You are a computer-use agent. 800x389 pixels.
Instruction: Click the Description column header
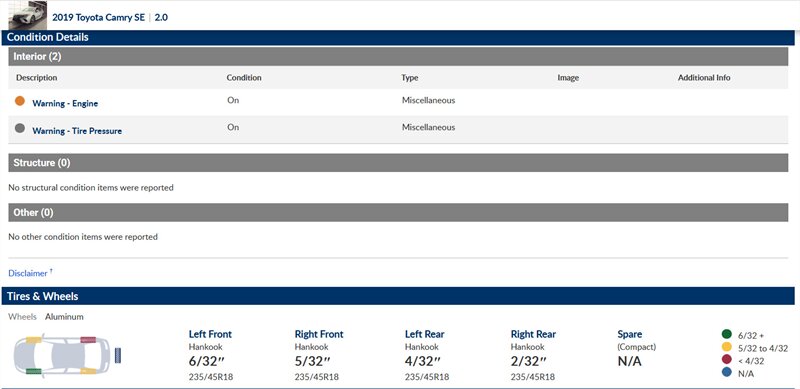pyautogui.click(x=36, y=78)
